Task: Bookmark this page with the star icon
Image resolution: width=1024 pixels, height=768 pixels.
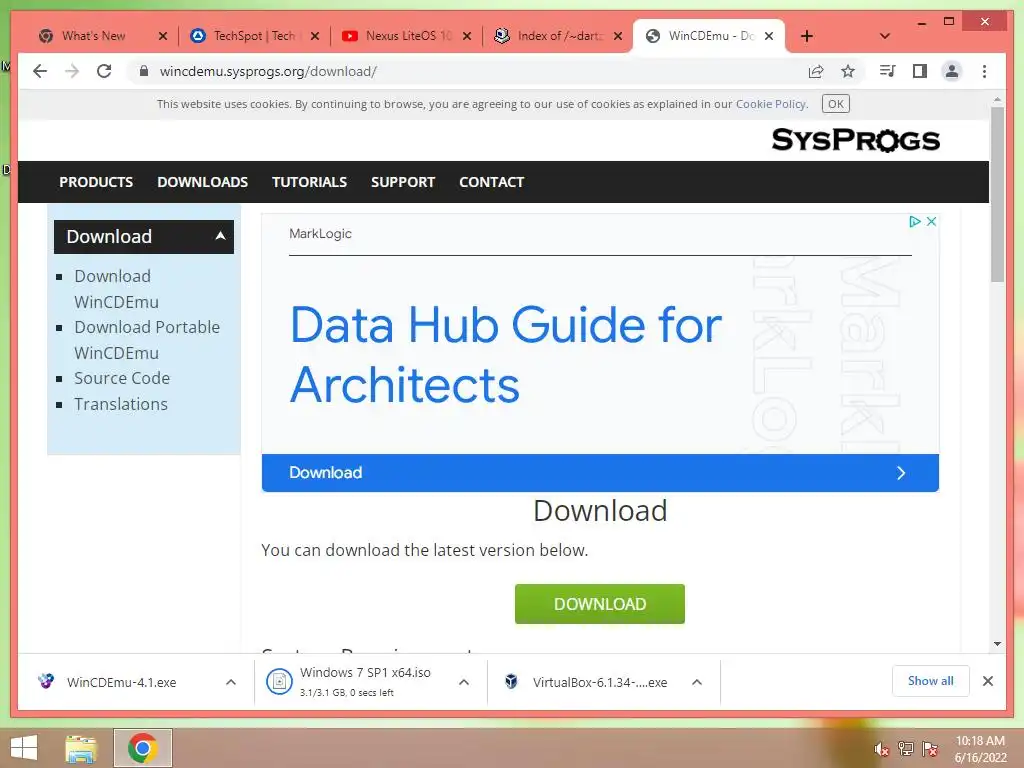Action: pyautogui.click(x=848, y=71)
